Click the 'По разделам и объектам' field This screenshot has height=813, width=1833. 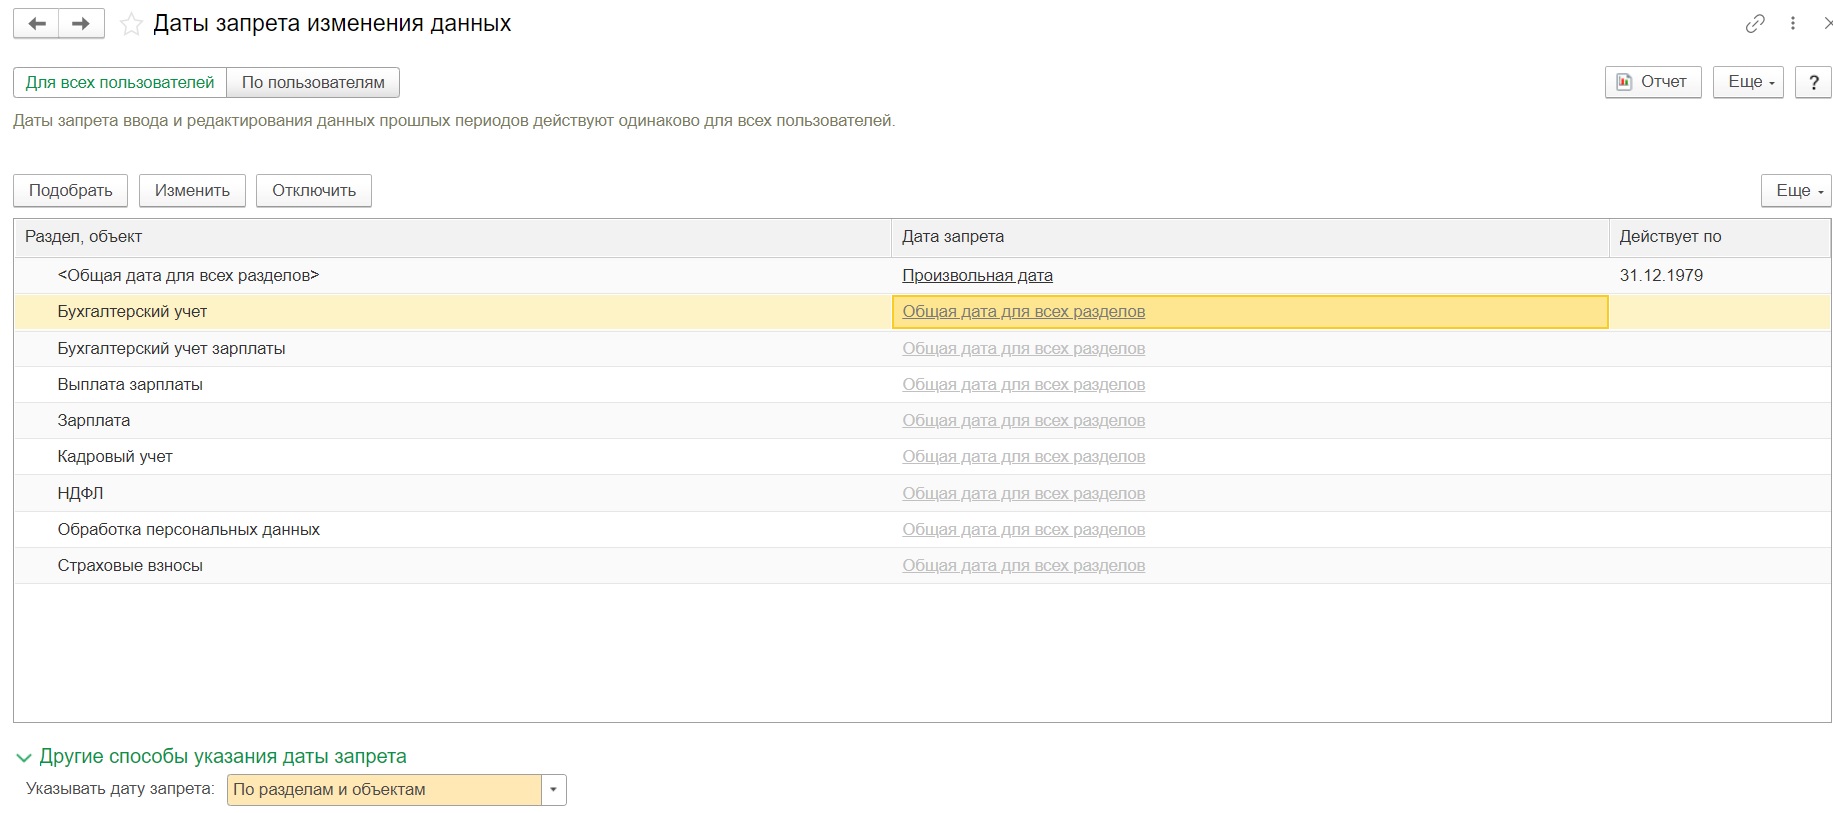pos(384,790)
